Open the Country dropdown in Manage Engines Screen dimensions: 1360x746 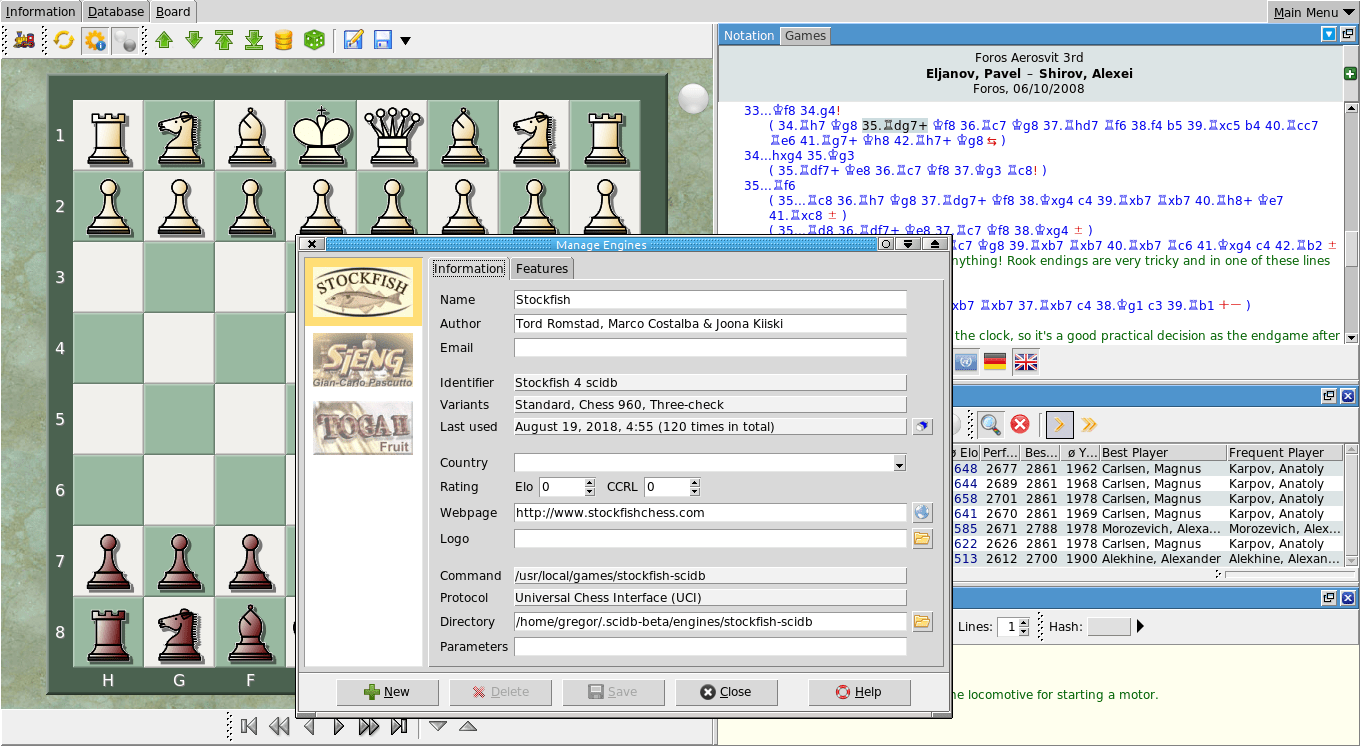click(x=898, y=463)
